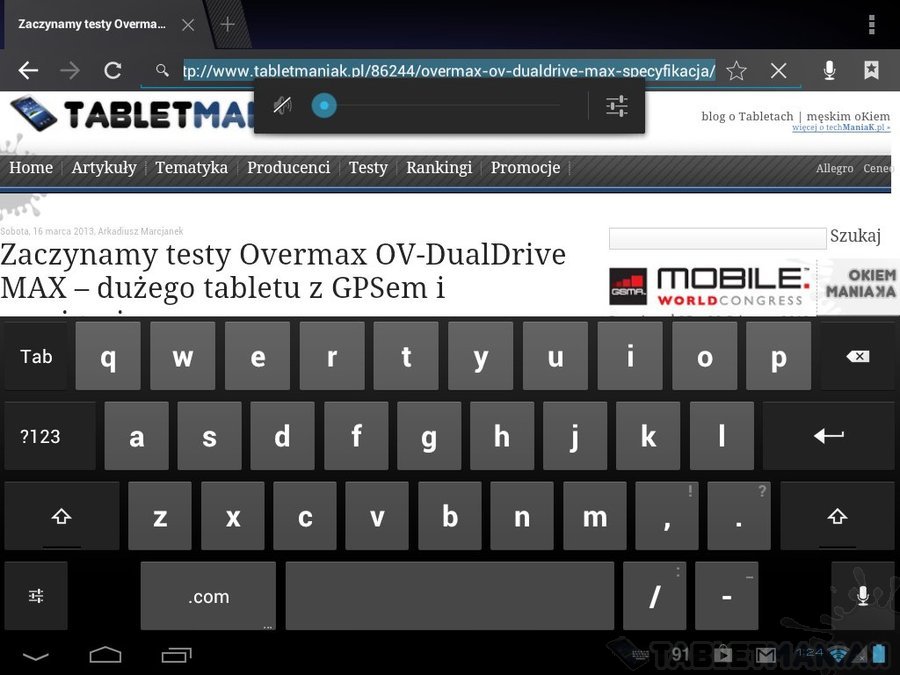The width and height of the screenshot is (900, 675).
Task: Open the Home menu item
Action: (31, 168)
